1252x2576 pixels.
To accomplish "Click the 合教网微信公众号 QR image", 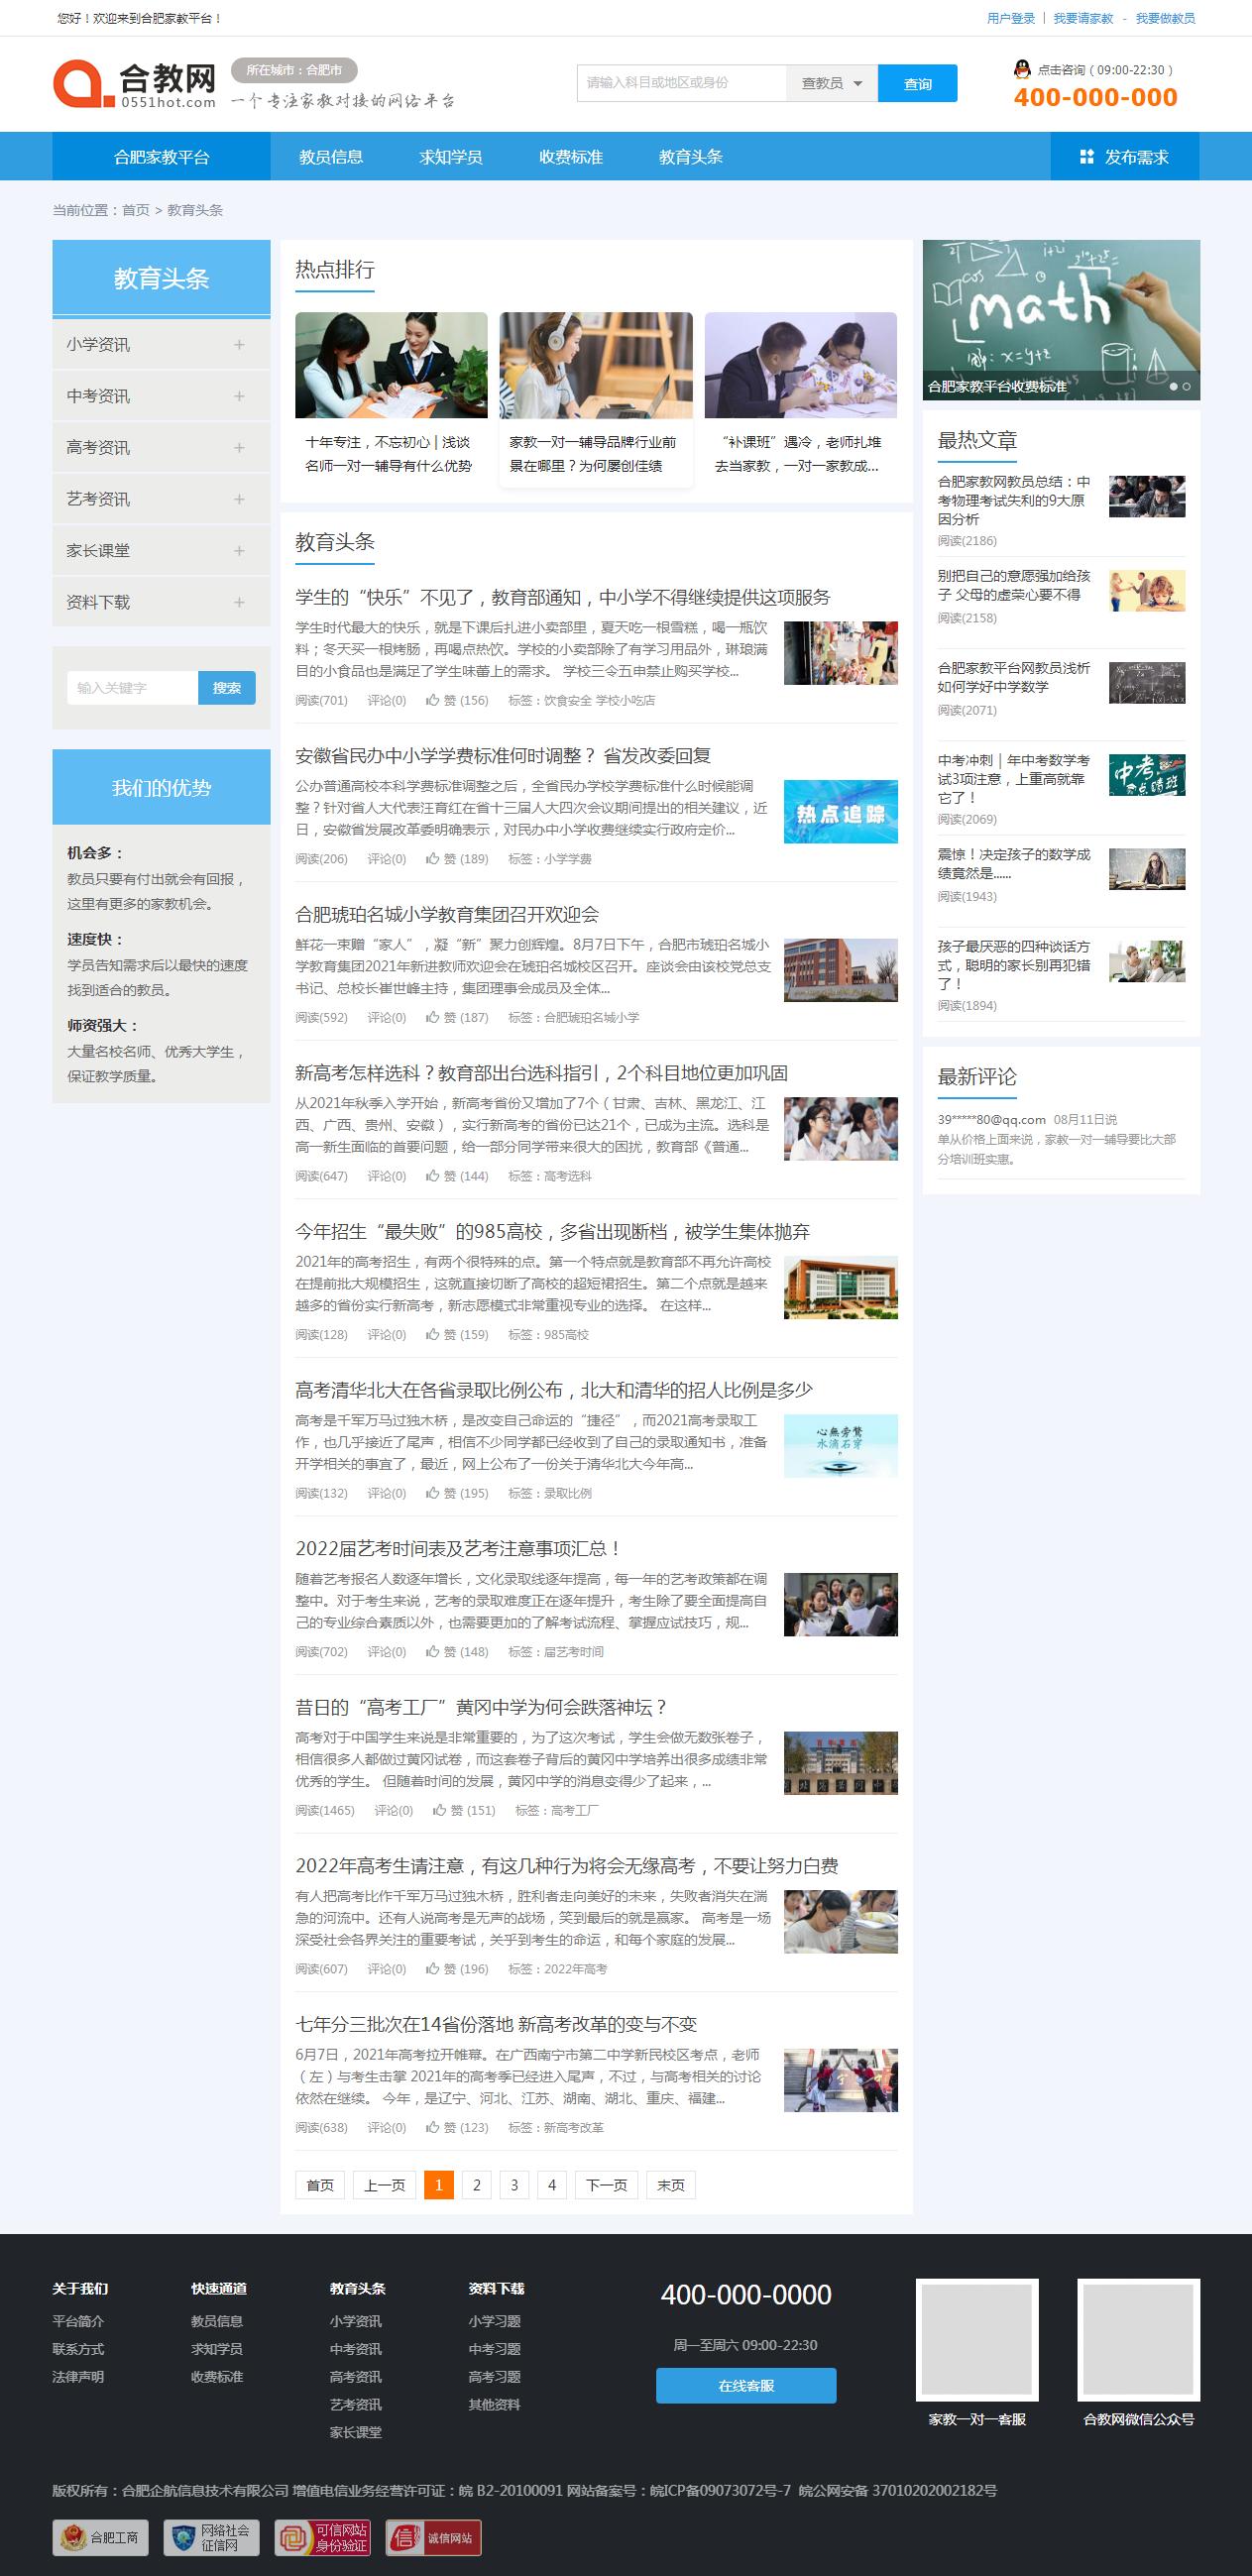I will click(x=1138, y=2340).
